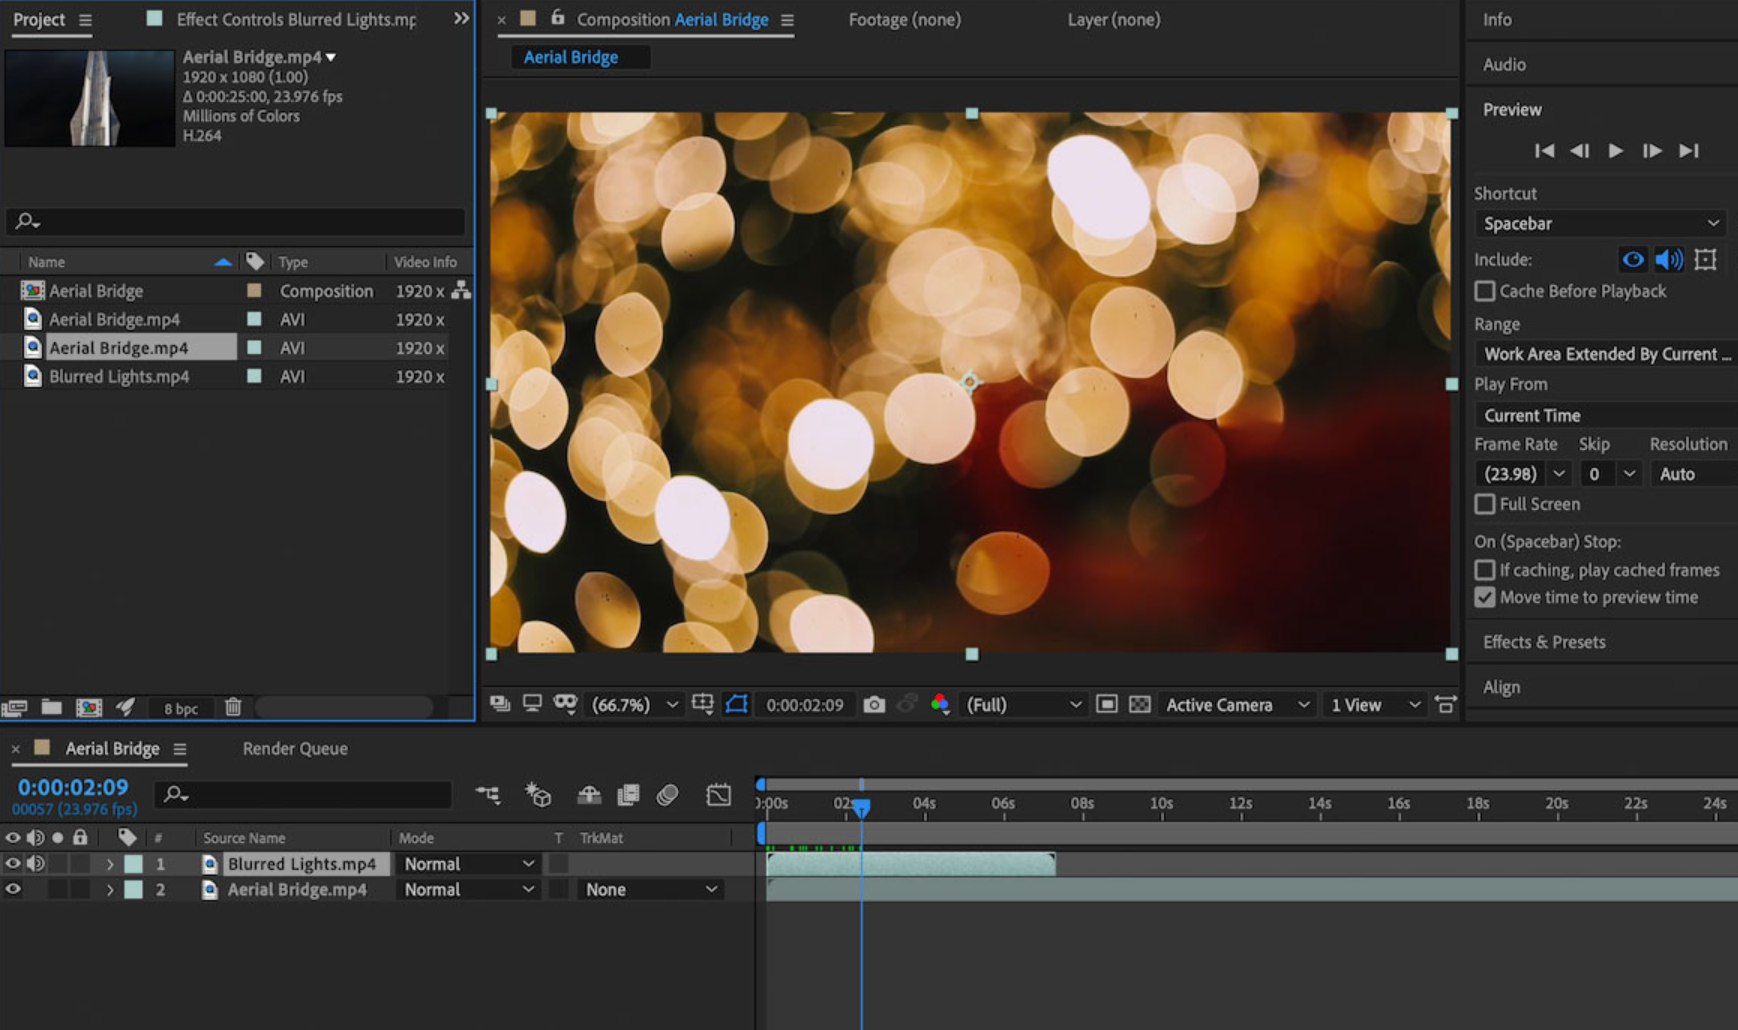Viewport: 1738px width, 1030px height.
Task: Check If caching, play cached frames
Action: tap(1485, 570)
